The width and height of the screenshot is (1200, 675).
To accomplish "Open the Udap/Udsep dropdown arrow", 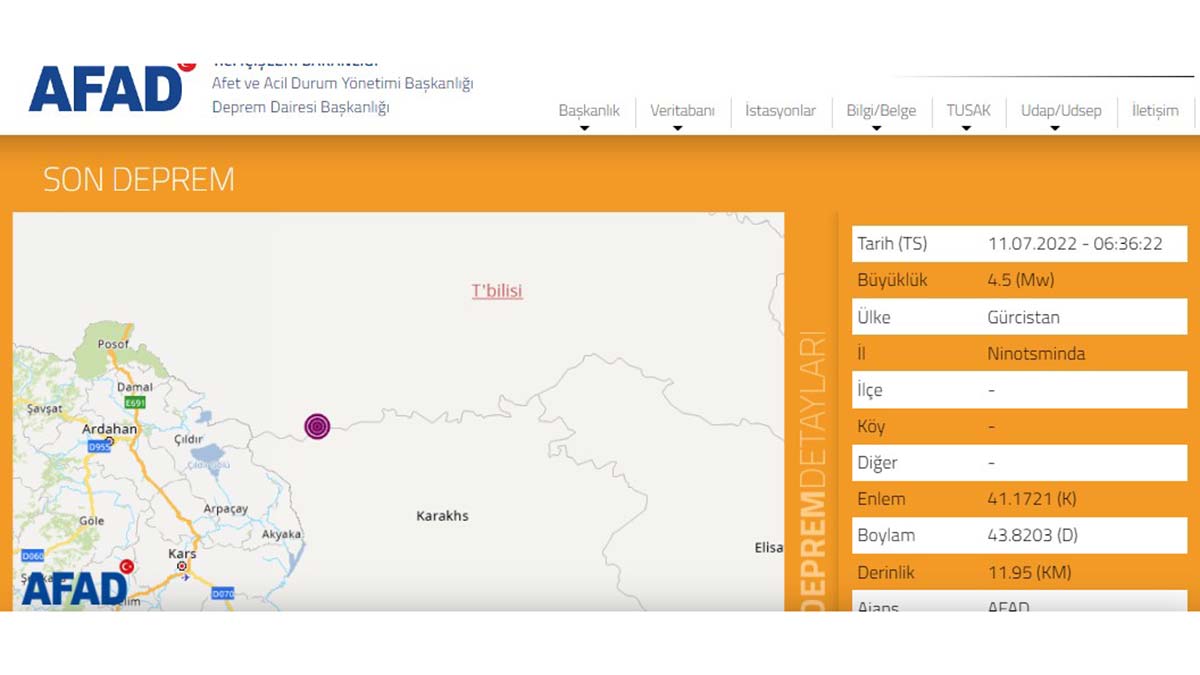I will [1054, 129].
